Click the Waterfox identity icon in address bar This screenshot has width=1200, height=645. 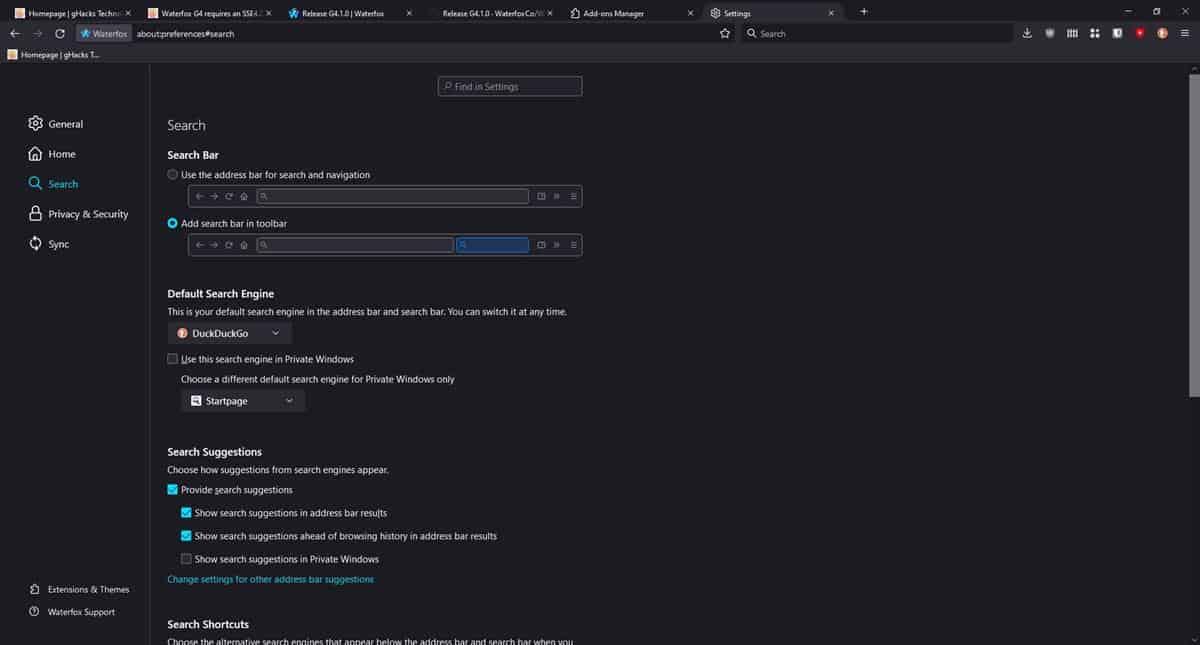pyautogui.click(x=105, y=33)
